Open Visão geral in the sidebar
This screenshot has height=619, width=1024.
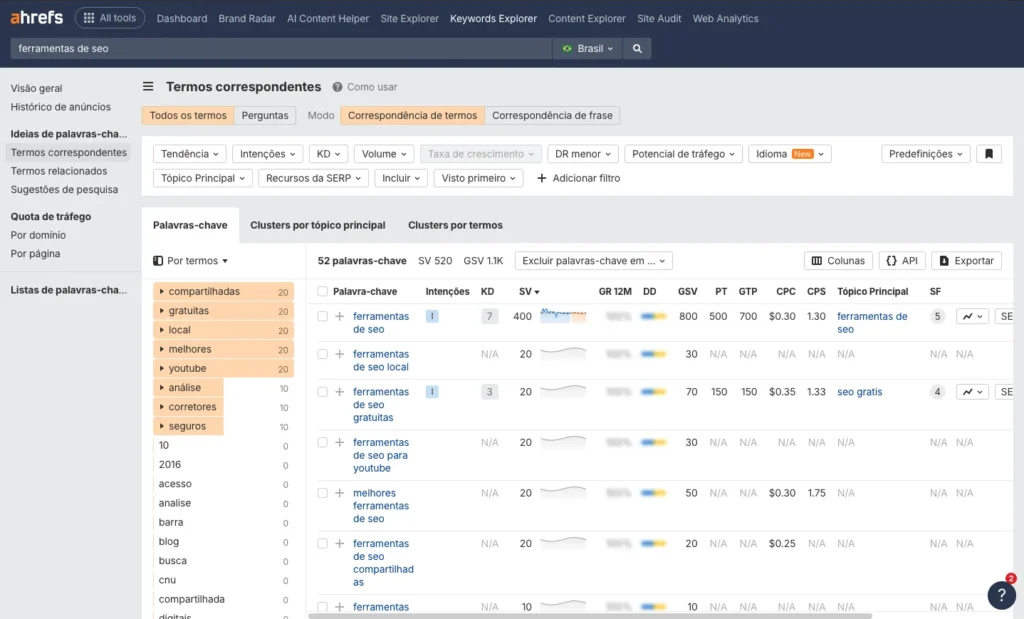point(37,88)
